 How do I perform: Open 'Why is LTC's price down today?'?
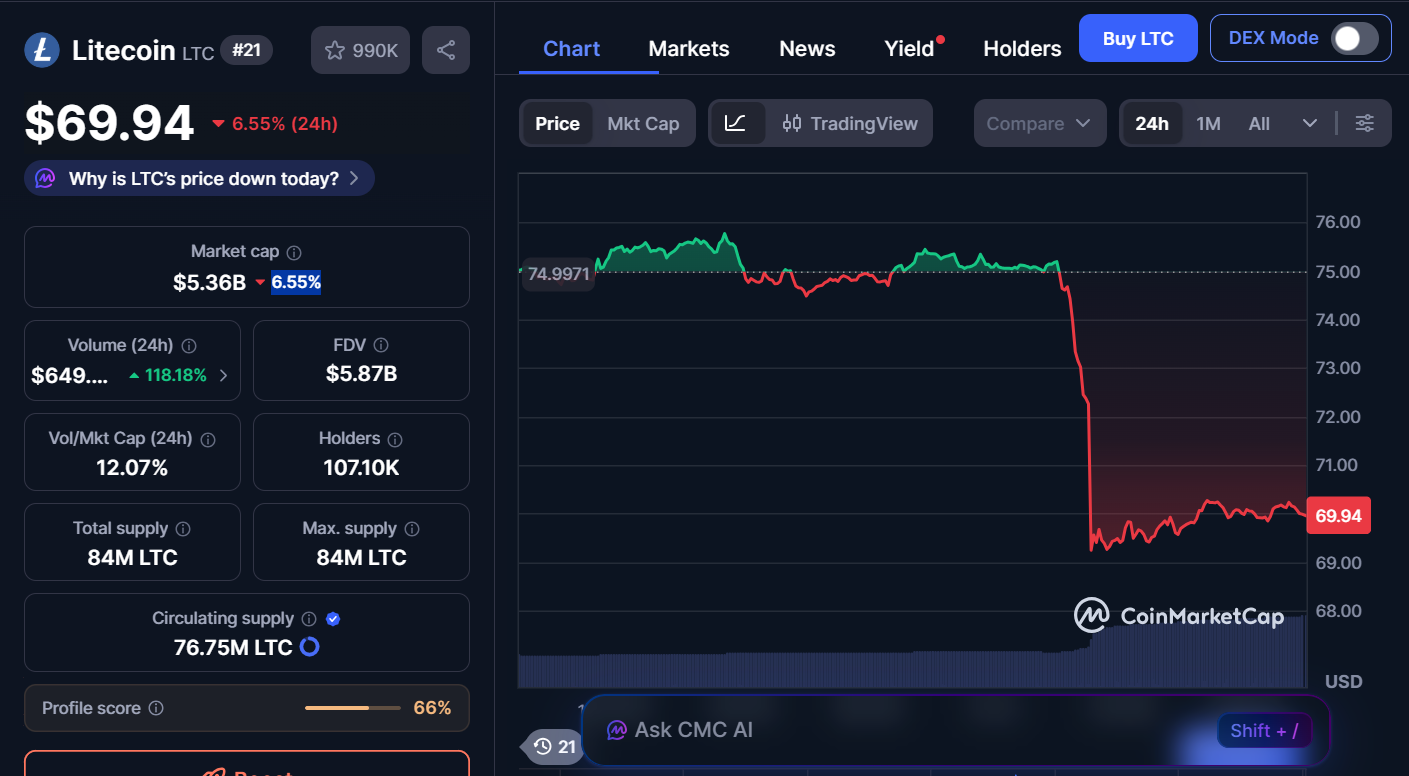tap(198, 177)
